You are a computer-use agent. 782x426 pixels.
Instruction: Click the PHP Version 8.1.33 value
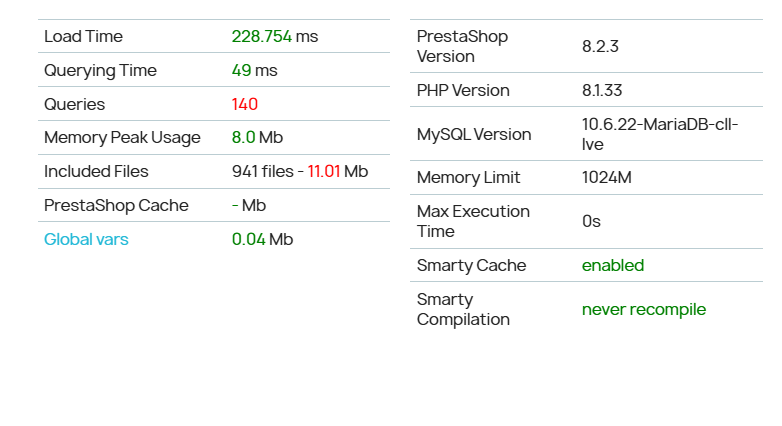[602, 90]
